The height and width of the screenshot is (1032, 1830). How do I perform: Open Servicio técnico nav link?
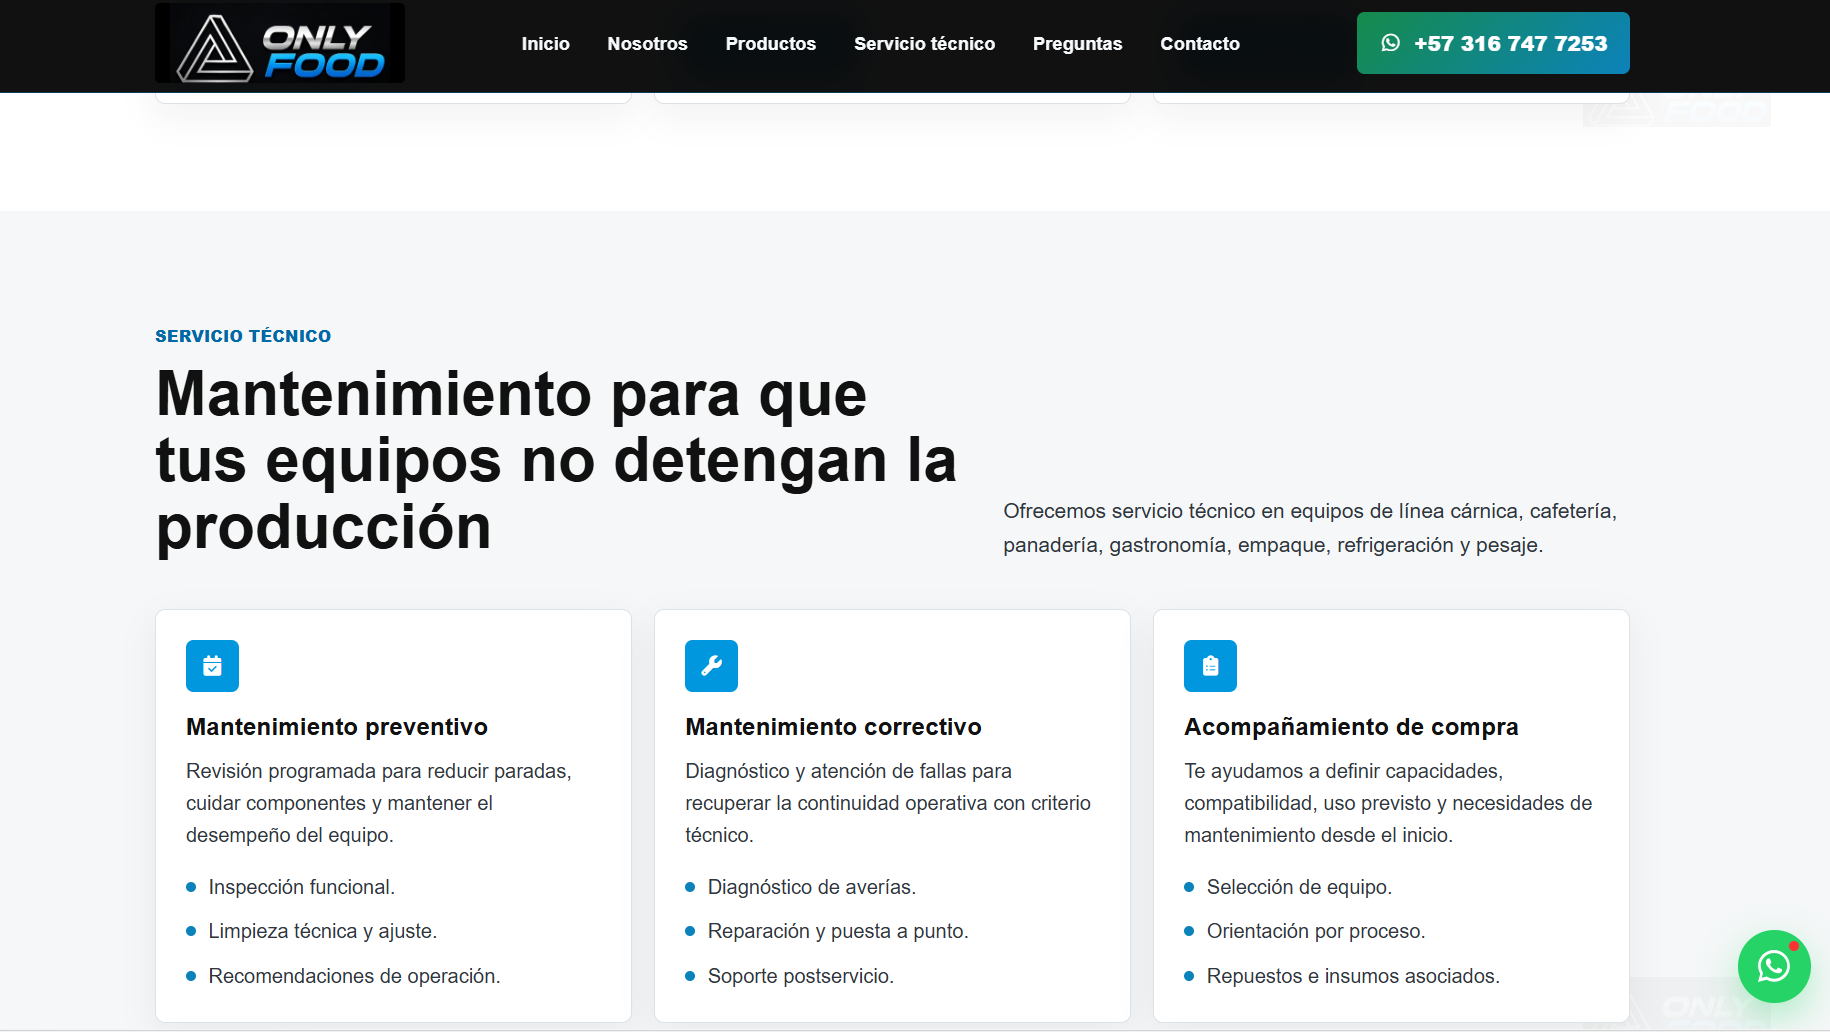coord(924,44)
